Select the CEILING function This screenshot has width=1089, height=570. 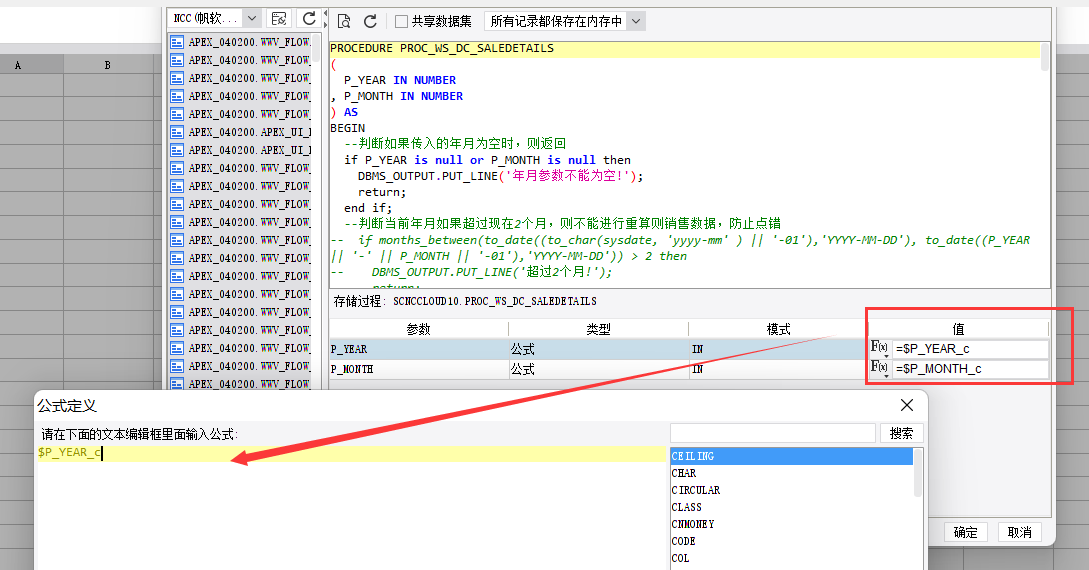(x=792, y=456)
